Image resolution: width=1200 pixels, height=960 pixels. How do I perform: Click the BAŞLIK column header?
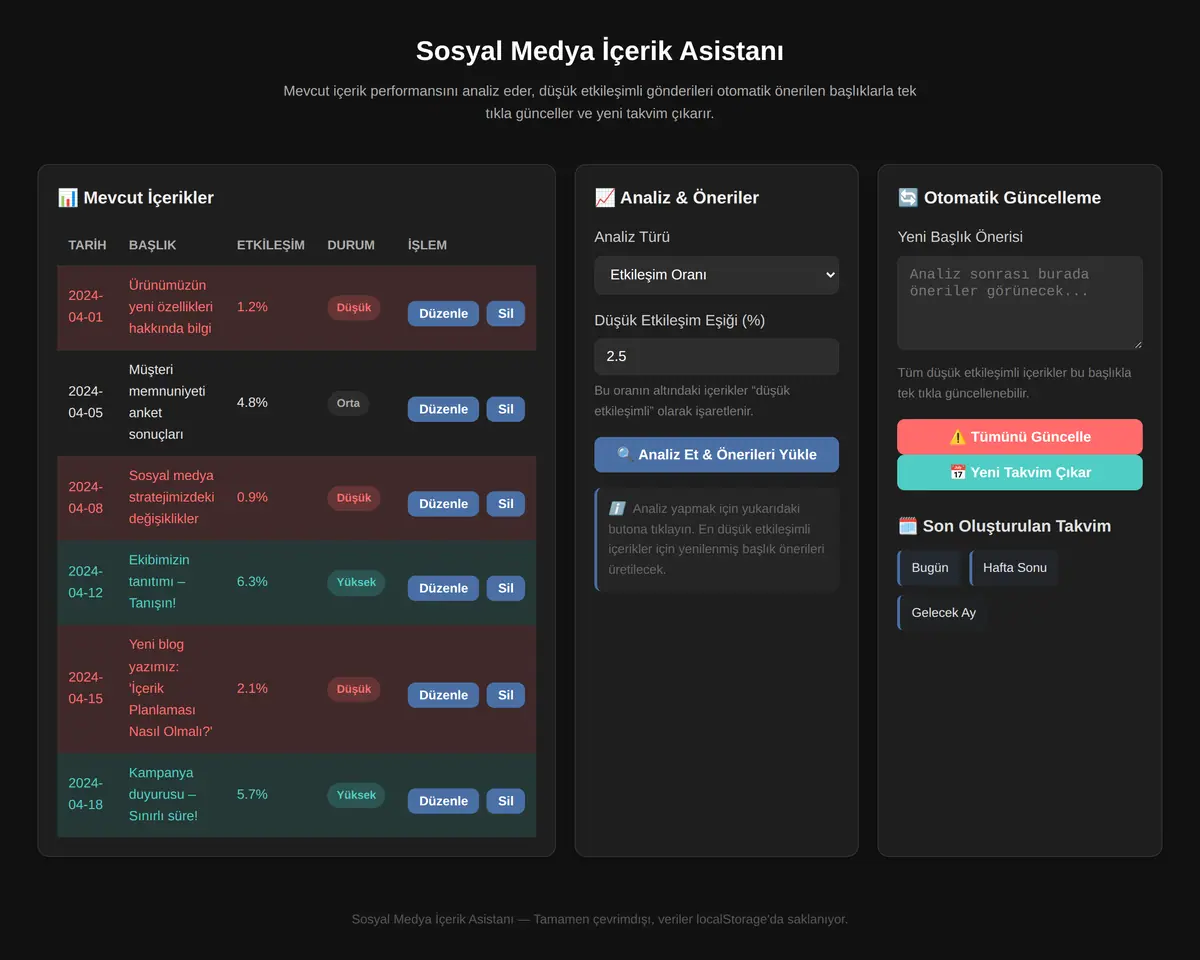point(153,245)
